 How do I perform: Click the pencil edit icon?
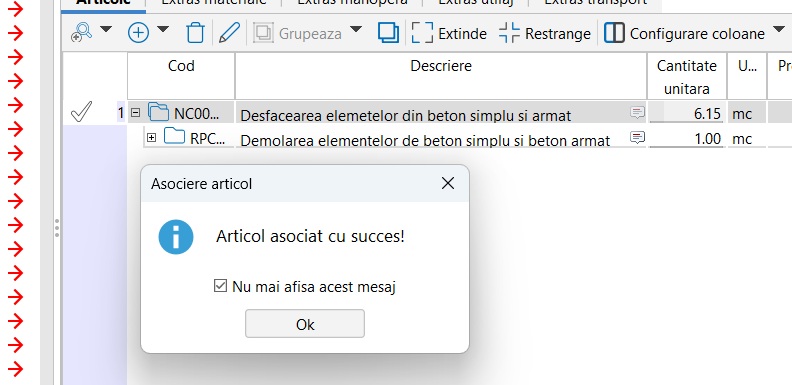(x=229, y=33)
